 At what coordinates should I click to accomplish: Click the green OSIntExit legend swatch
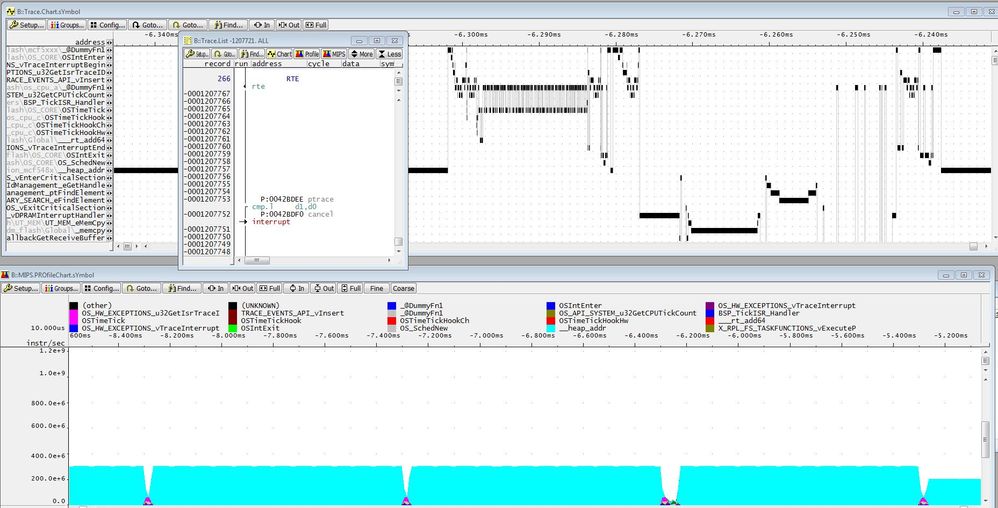tap(233, 328)
